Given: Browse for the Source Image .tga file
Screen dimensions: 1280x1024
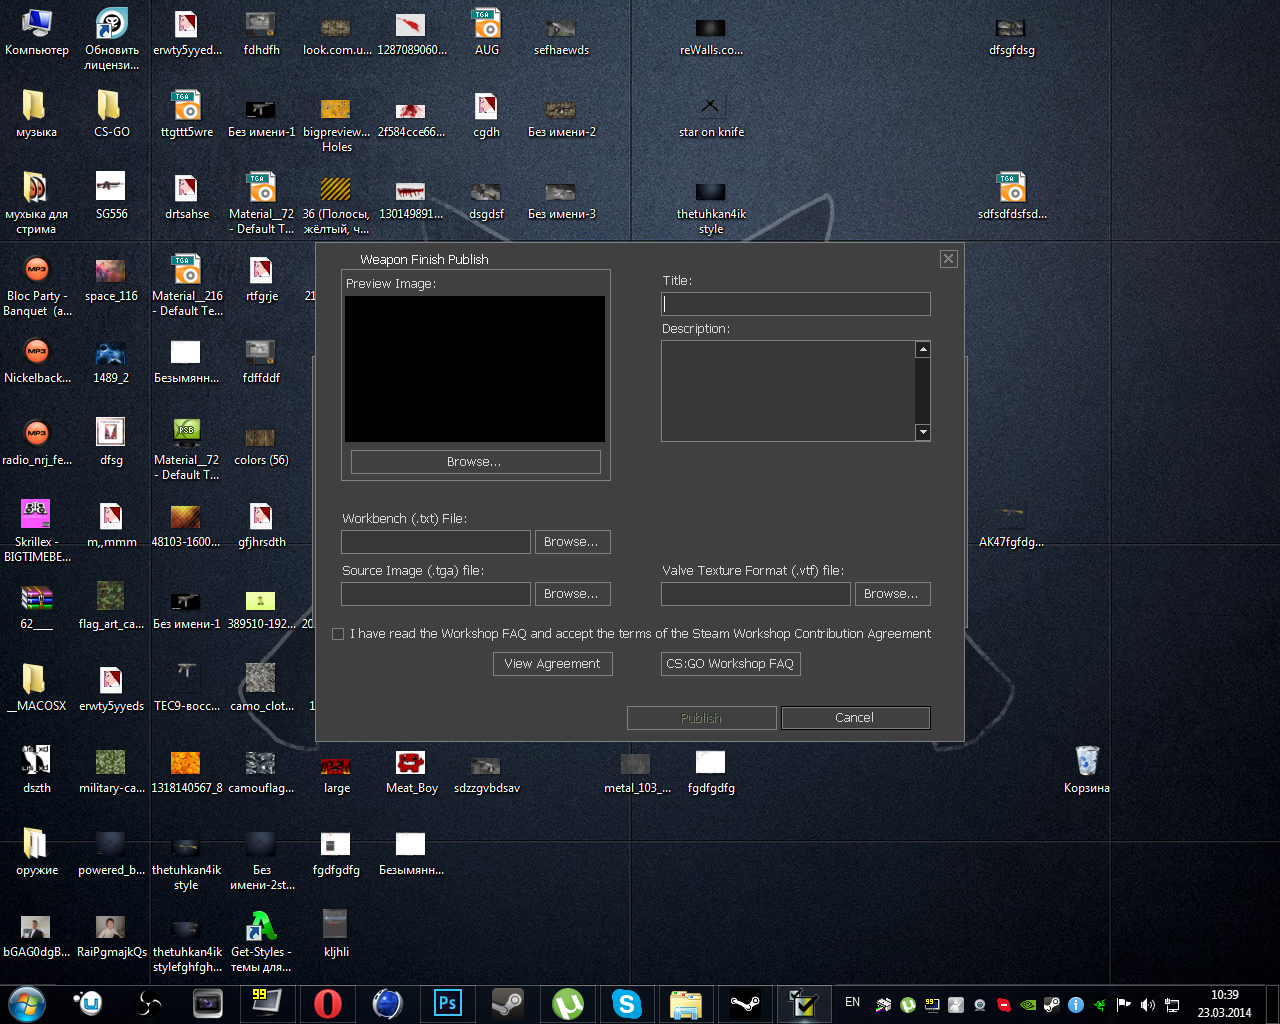Looking at the screenshot, I should [x=572, y=594].
